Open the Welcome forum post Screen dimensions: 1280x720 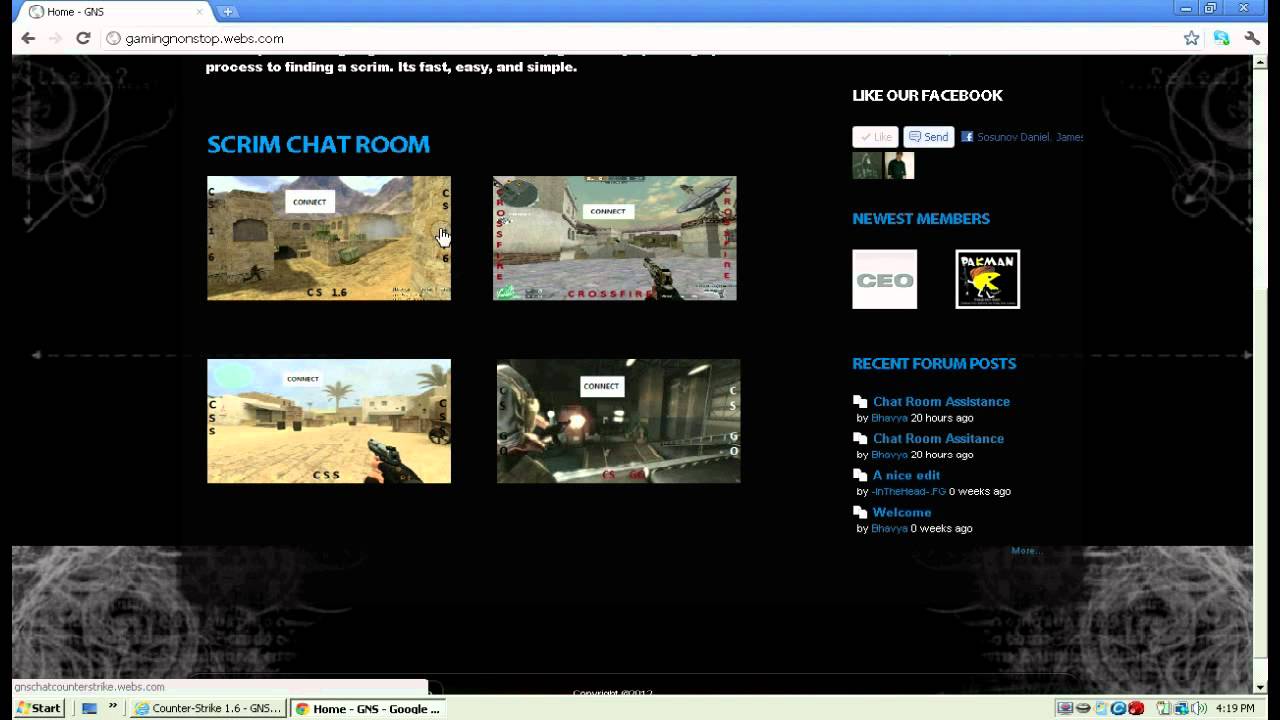coord(901,513)
